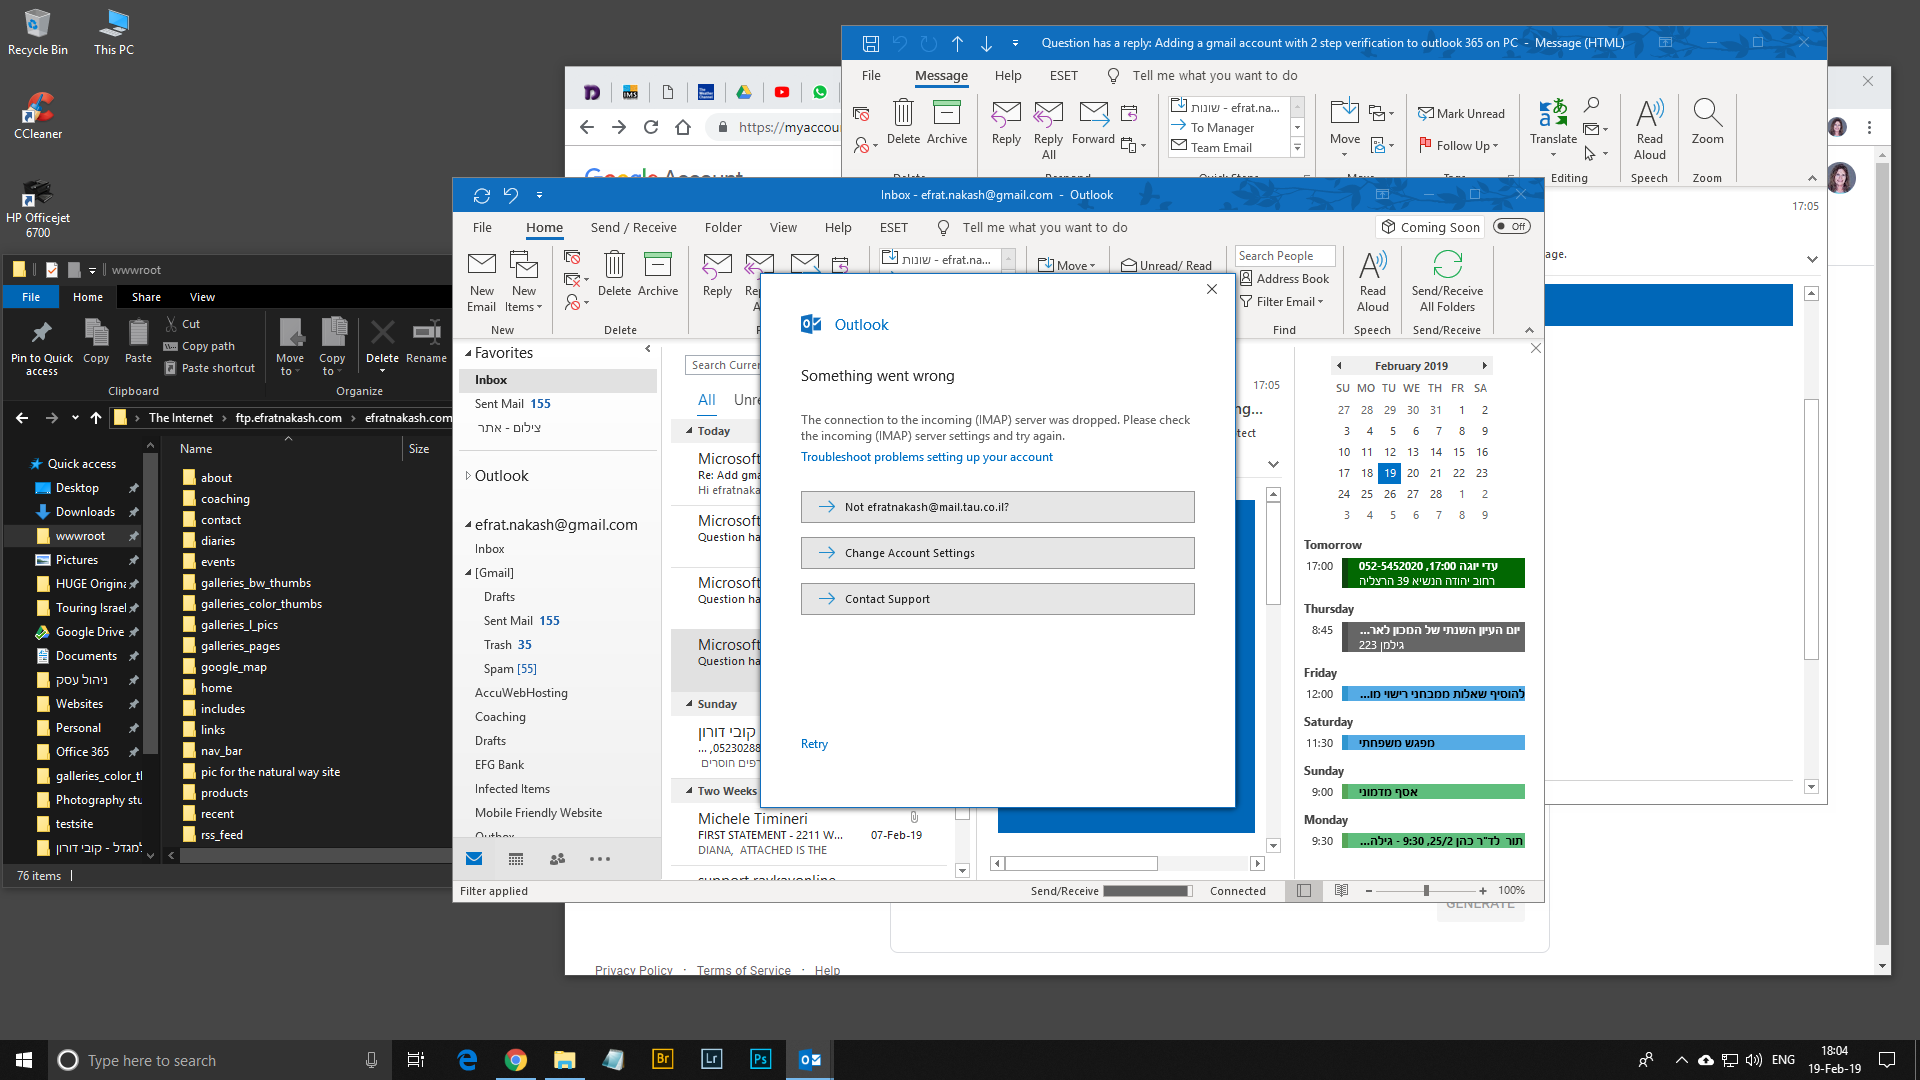Open ESET tab in Message window
This screenshot has height=1080, width=1920.
pyautogui.click(x=1063, y=75)
